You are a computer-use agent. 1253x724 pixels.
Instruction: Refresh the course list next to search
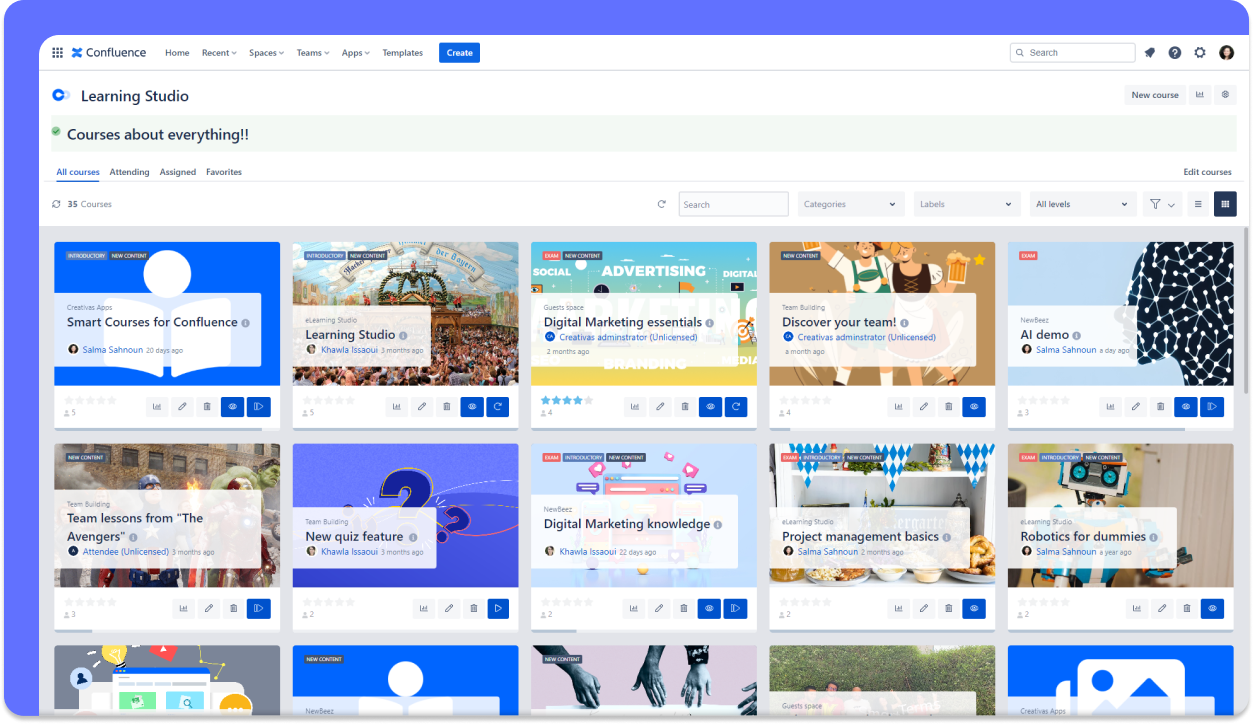pyautogui.click(x=661, y=204)
